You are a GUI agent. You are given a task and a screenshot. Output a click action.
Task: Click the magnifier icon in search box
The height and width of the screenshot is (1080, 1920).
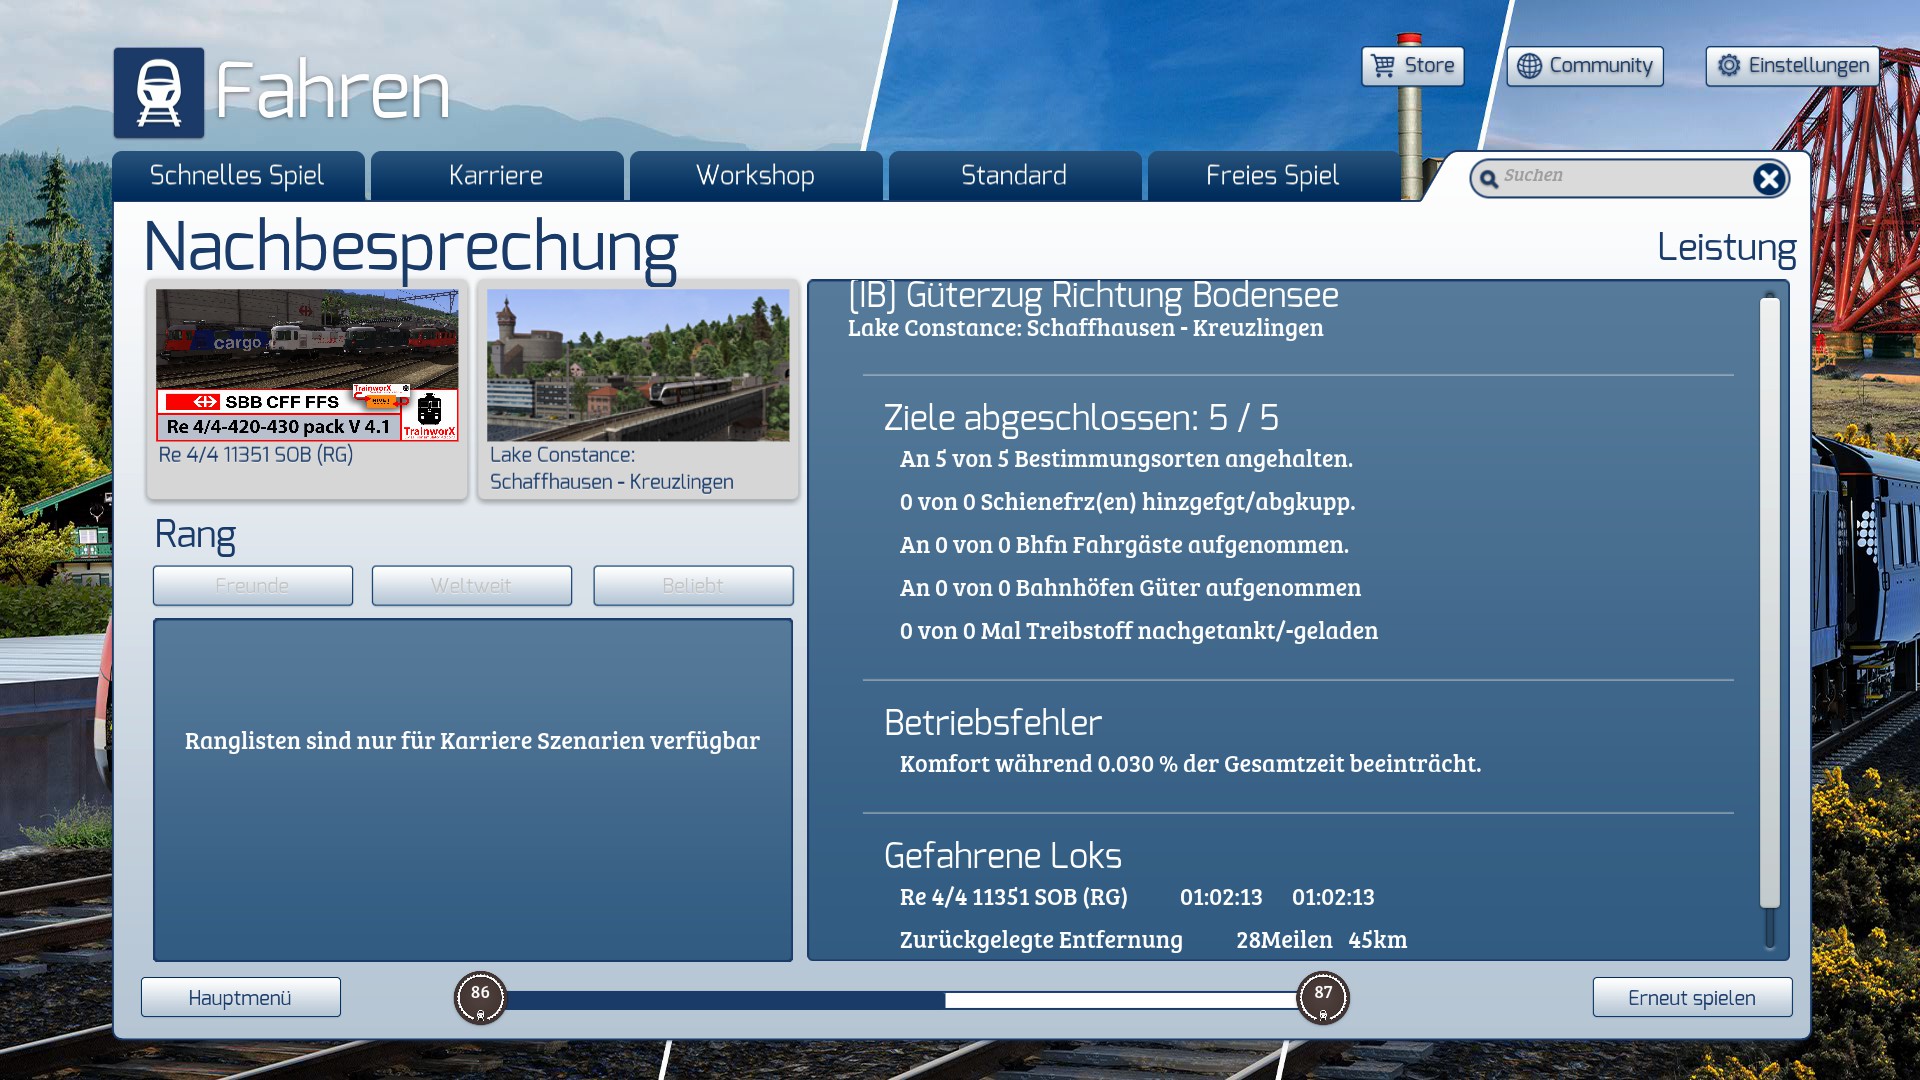coord(1488,179)
